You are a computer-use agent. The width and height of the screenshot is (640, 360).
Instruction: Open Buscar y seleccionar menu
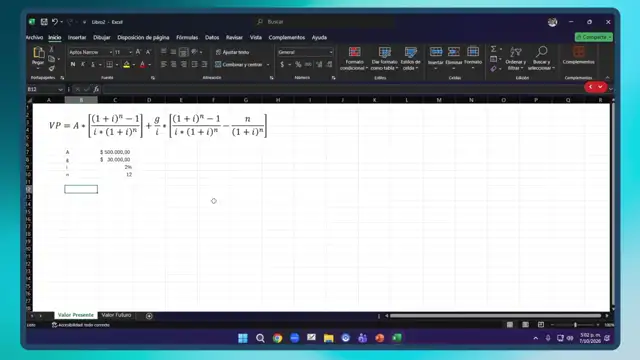click(541, 58)
